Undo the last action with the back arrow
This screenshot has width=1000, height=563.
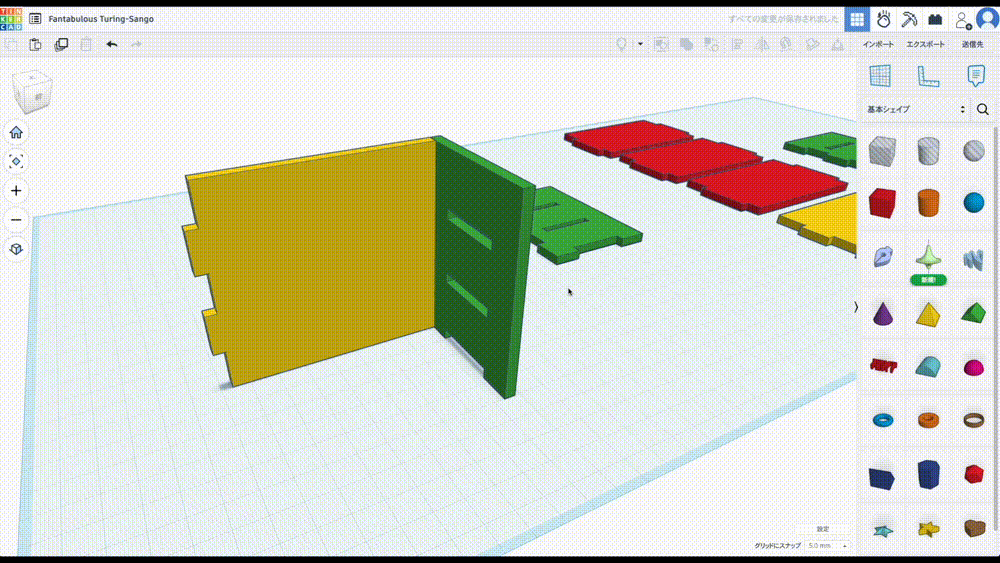pyautogui.click(x=112, y=44)
